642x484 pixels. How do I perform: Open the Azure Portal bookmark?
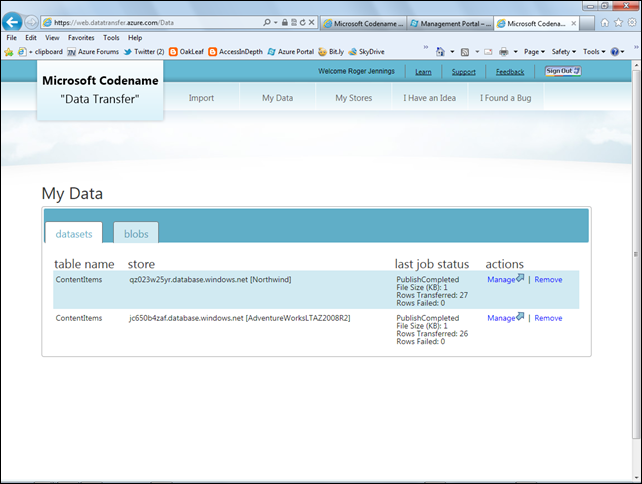coord(291,52)
